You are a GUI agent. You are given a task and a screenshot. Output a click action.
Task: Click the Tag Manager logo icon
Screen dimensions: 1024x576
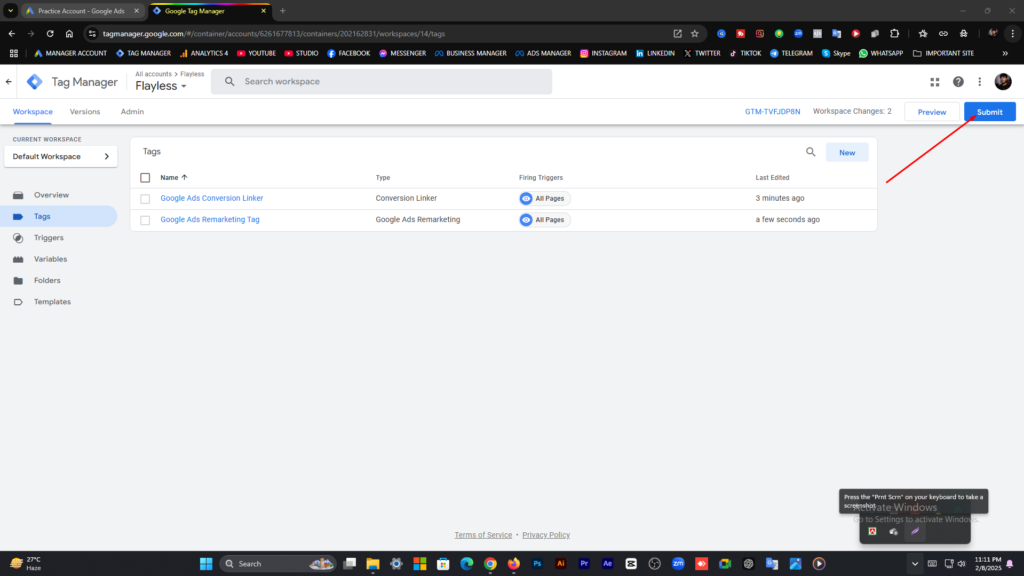tap(35, 82)
